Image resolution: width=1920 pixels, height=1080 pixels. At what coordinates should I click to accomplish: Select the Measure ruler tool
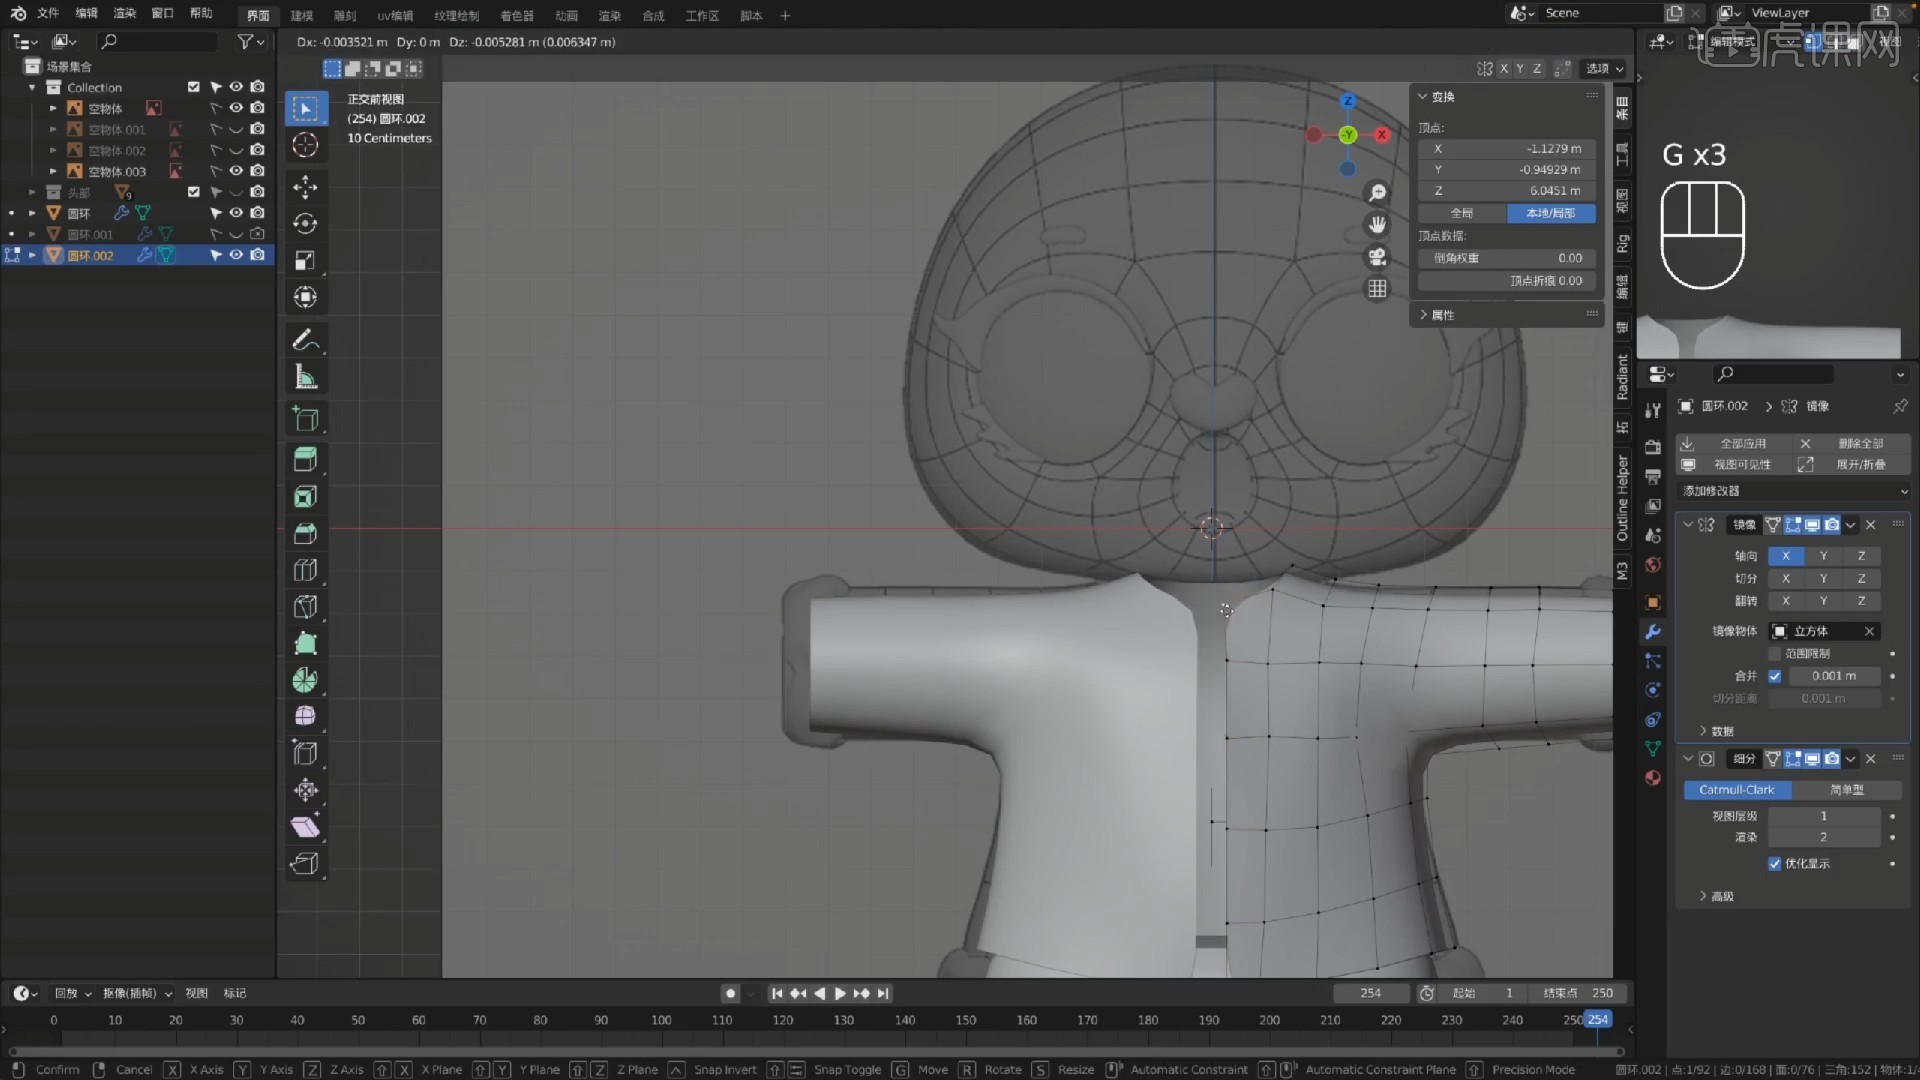(x=306, y=377)
